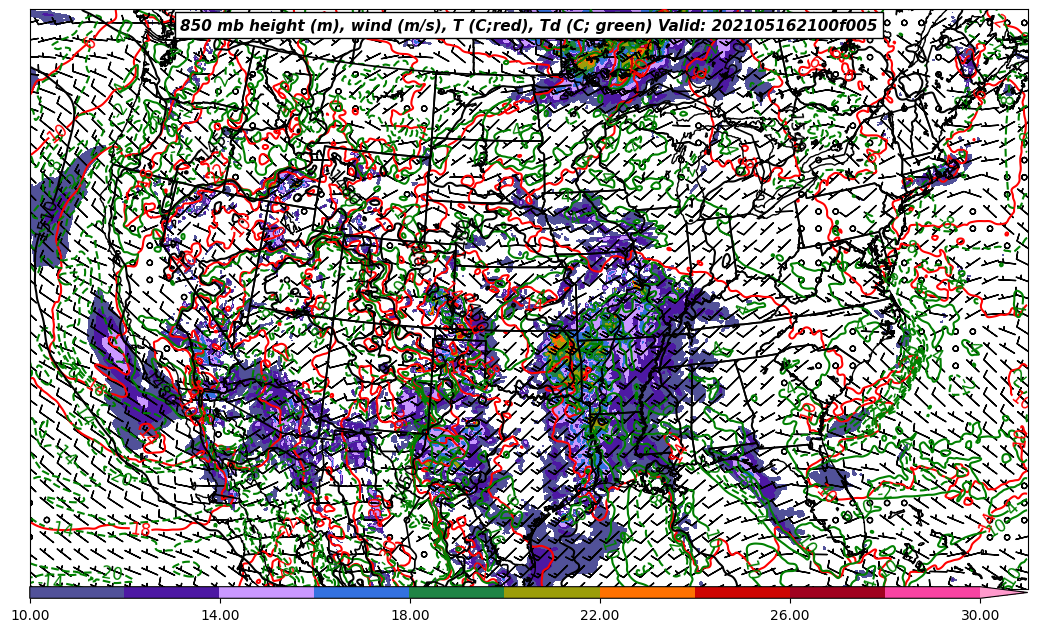Viewport: 1037px width, 632px height.
Task: Pick the lavender 14–16 colorbar segment
Action: pyautogui.click(x=267, y=592)
